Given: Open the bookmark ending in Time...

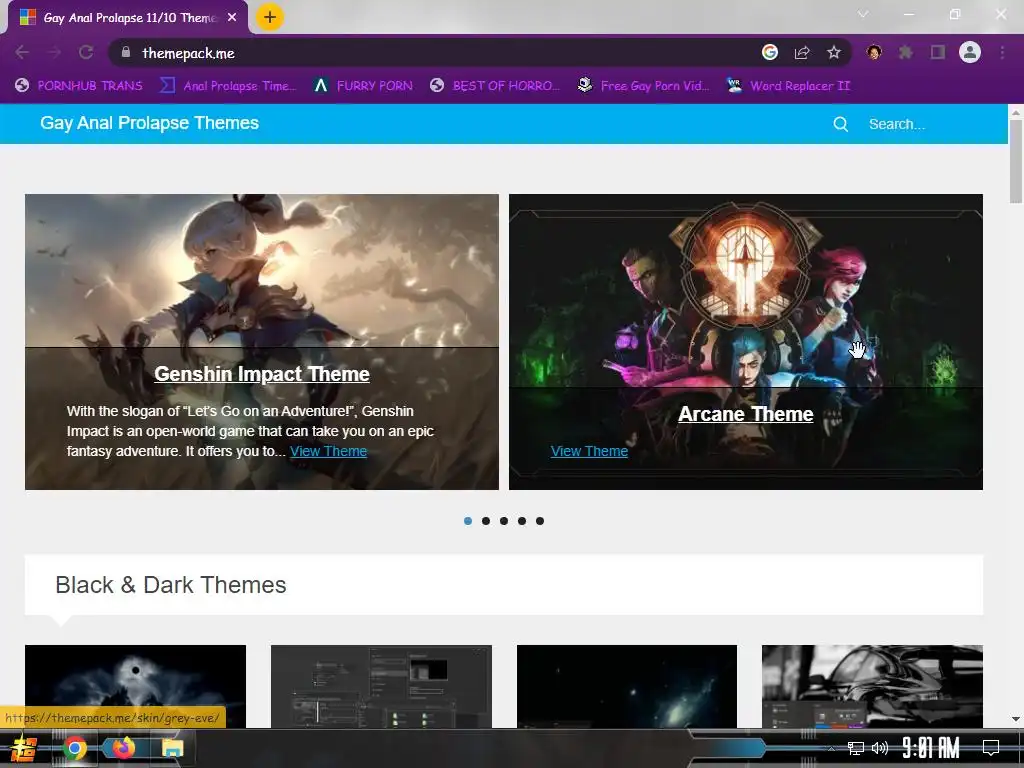Looking at the screenshot, I should pos(228,86).
